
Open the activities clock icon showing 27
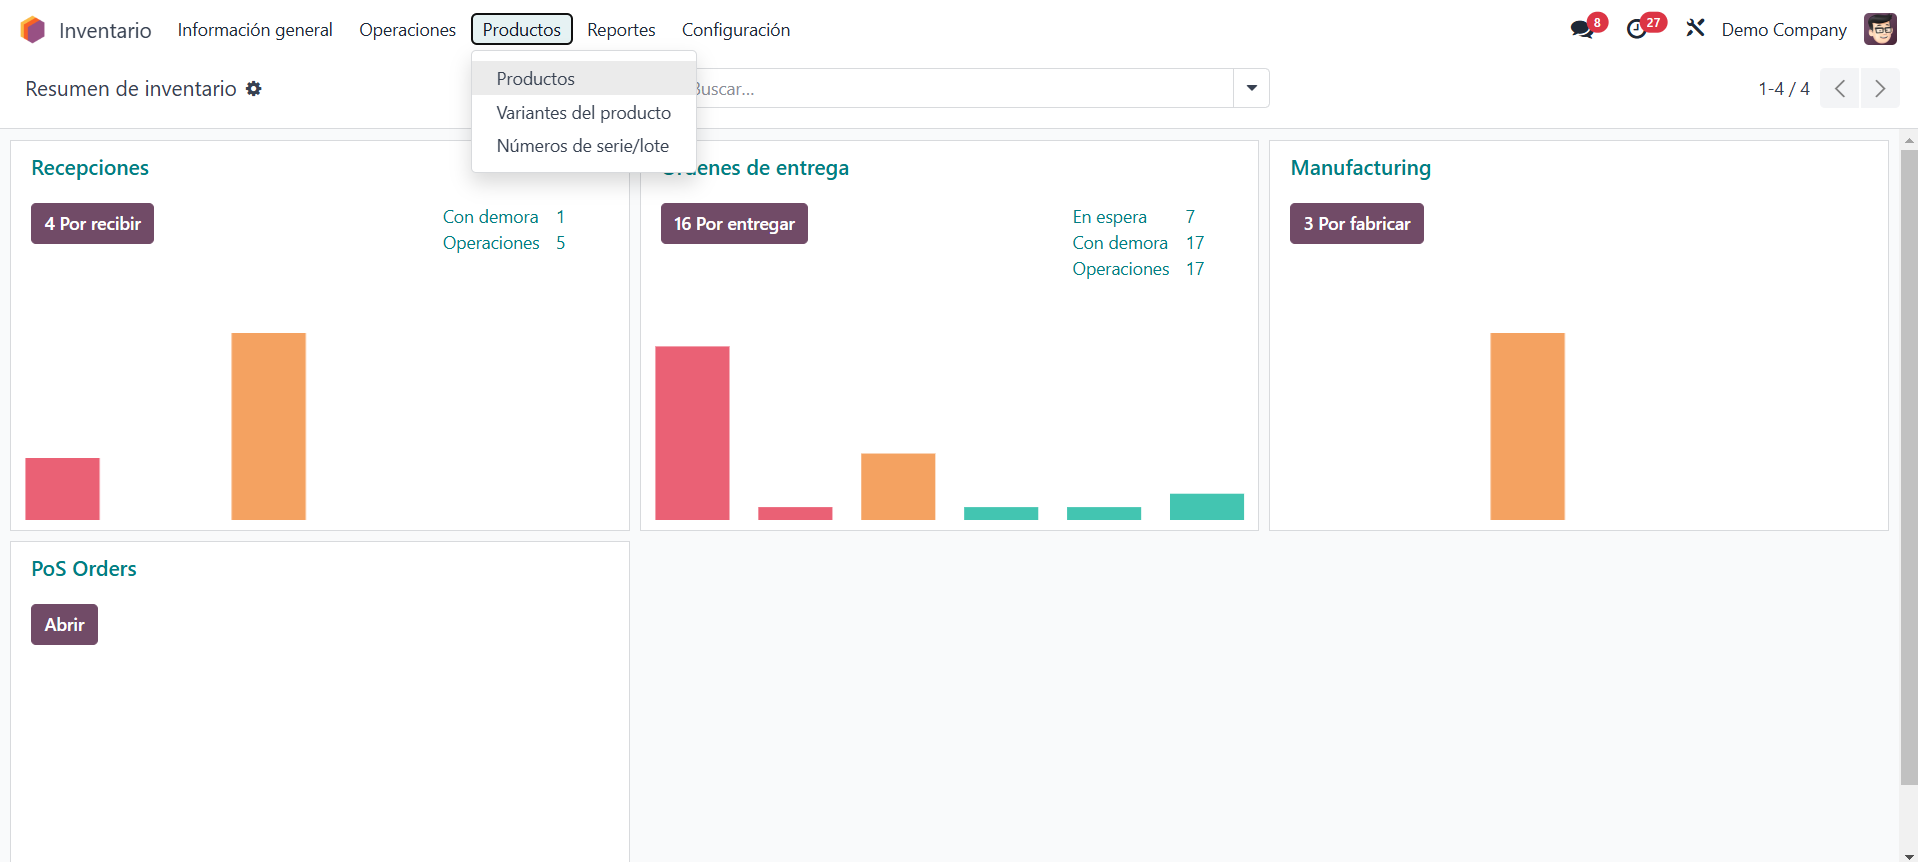pyautogui.click(x=1637, y=29)
